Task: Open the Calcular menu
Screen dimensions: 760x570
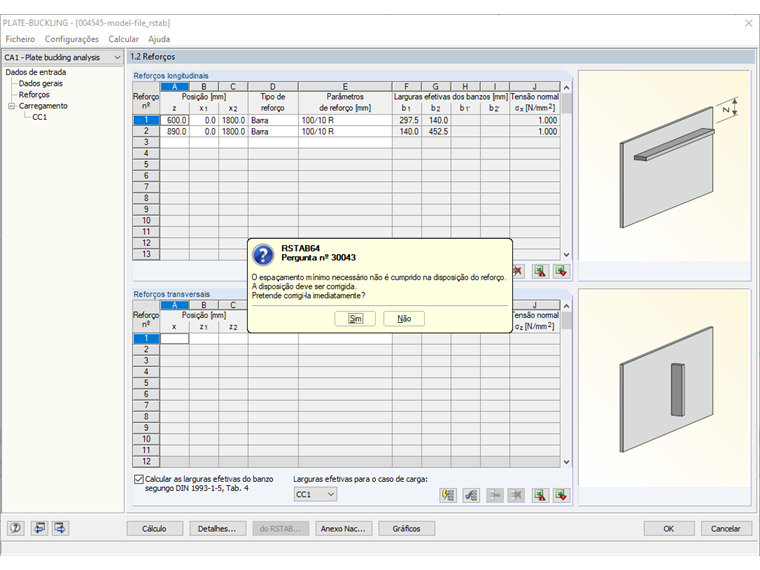Action: 123,39
